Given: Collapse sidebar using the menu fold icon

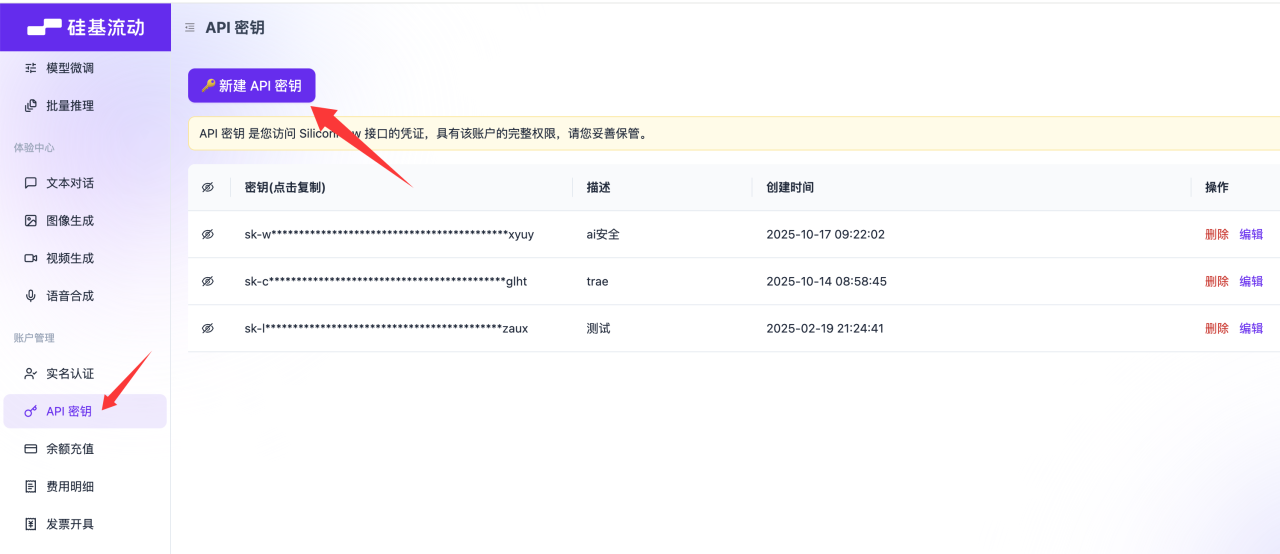Looking at the screenshot, I should [190, 28].
